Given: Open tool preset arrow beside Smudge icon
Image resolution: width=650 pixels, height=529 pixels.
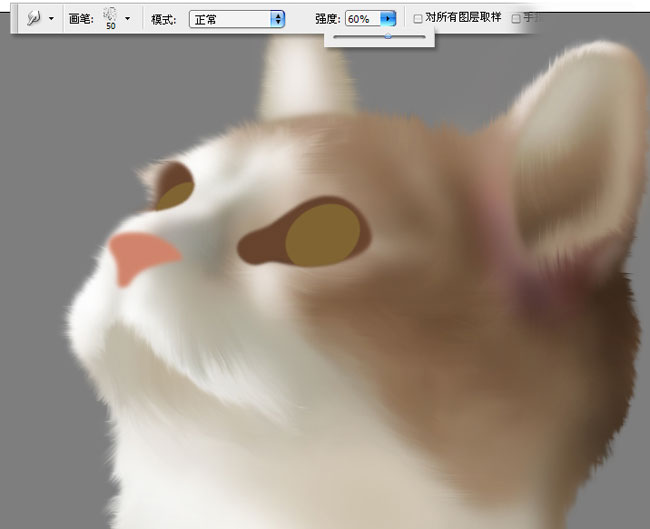Looking at the screenshot, I should [51, 19].
